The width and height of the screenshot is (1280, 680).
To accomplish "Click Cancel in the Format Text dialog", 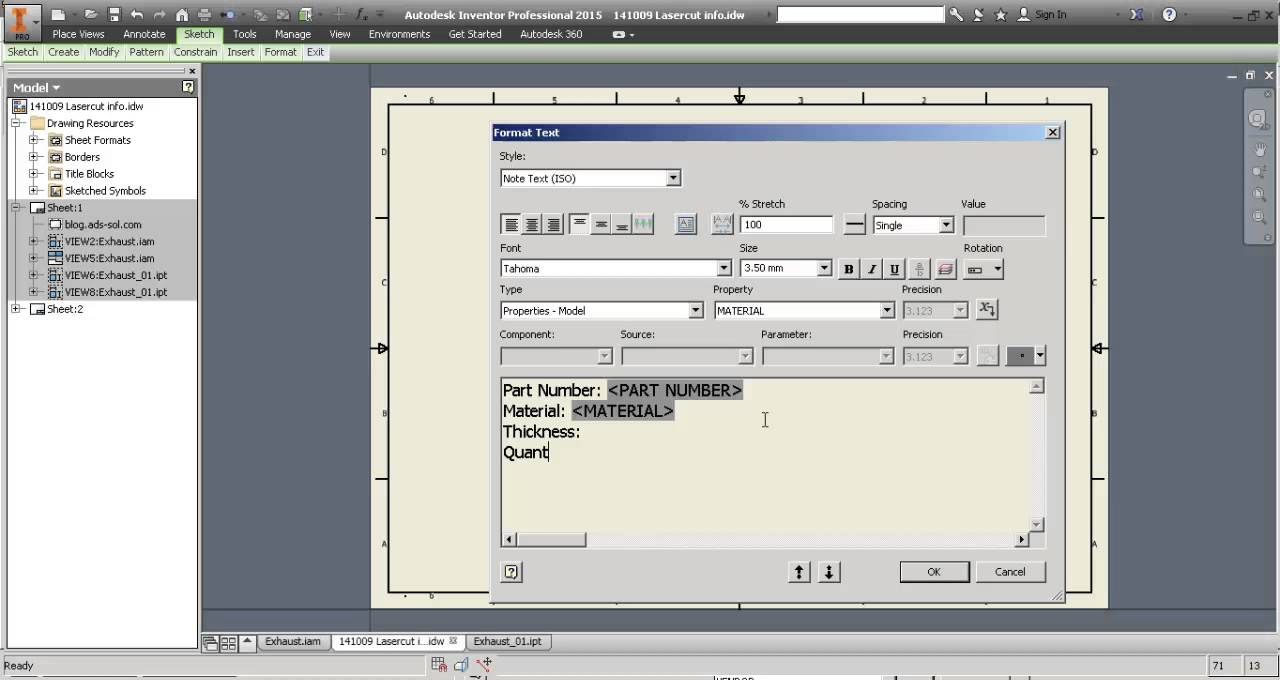I will (1010, 572).
